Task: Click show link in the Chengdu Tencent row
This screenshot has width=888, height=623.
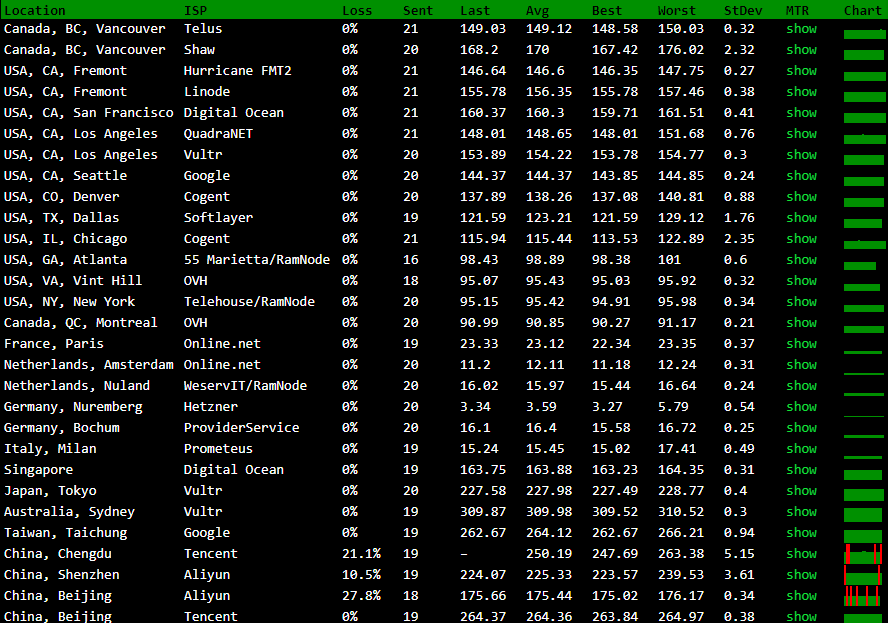Action: pos(801,553)
